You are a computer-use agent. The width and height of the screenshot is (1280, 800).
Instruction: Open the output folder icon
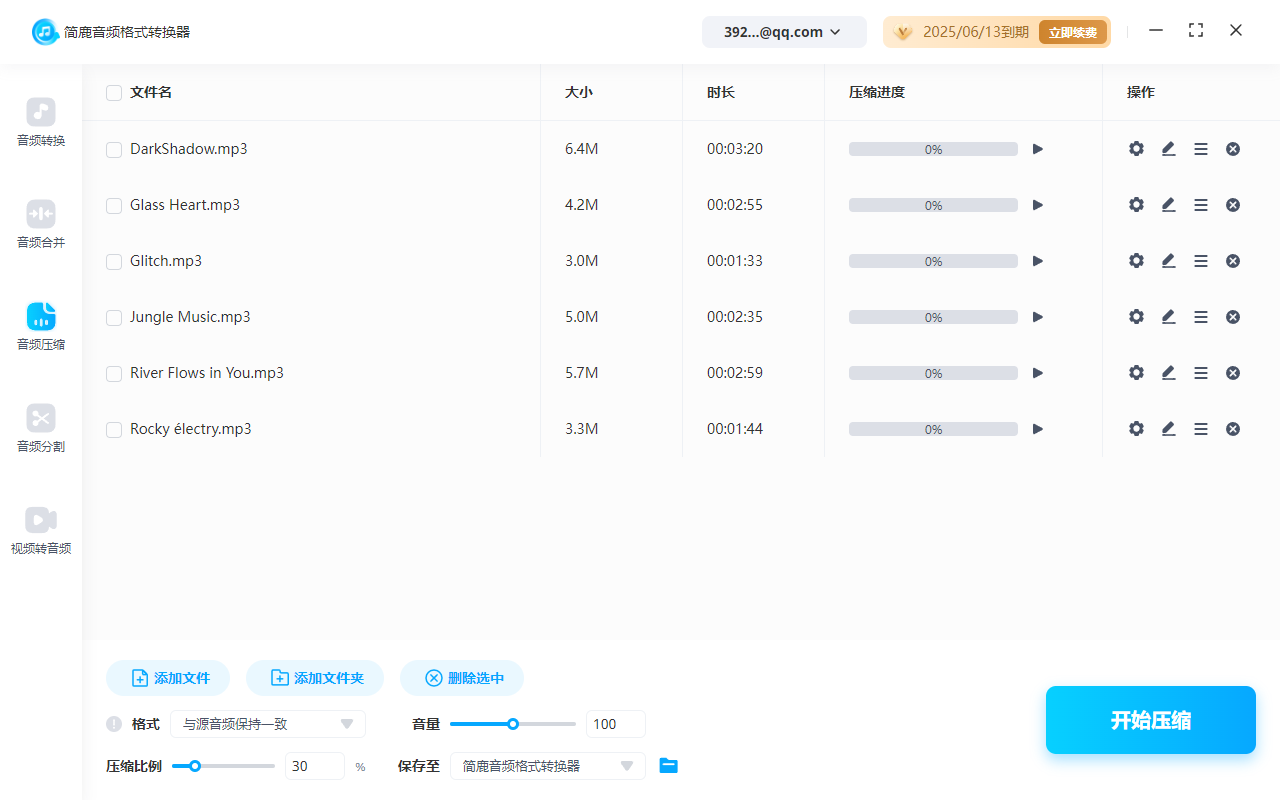(669, 766)
